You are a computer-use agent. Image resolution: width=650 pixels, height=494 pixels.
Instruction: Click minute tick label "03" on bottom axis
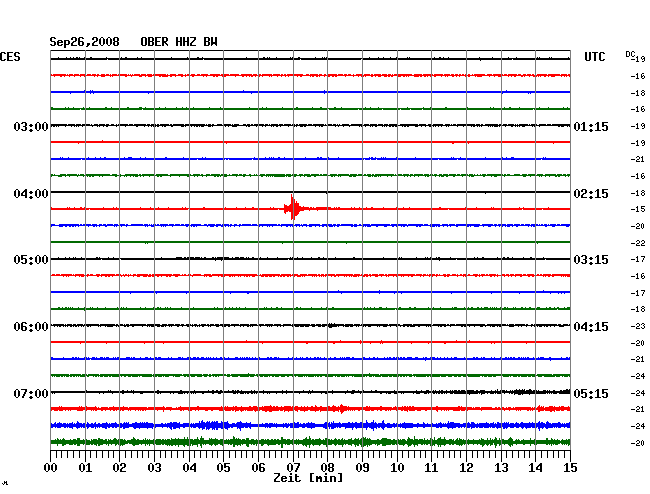pyautogui.click(x=155, y=468)
